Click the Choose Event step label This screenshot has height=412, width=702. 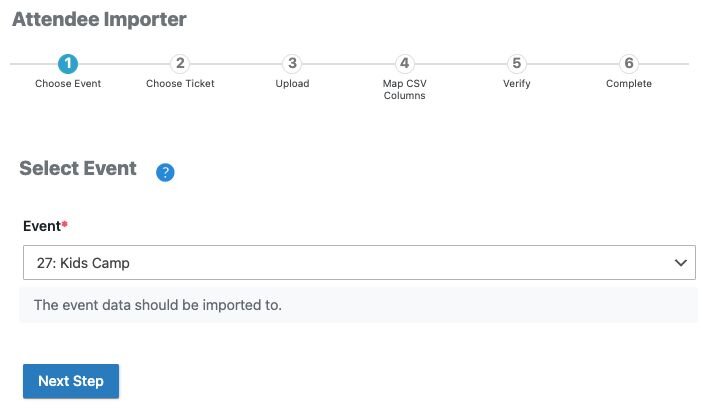click(x=68, y=84)
